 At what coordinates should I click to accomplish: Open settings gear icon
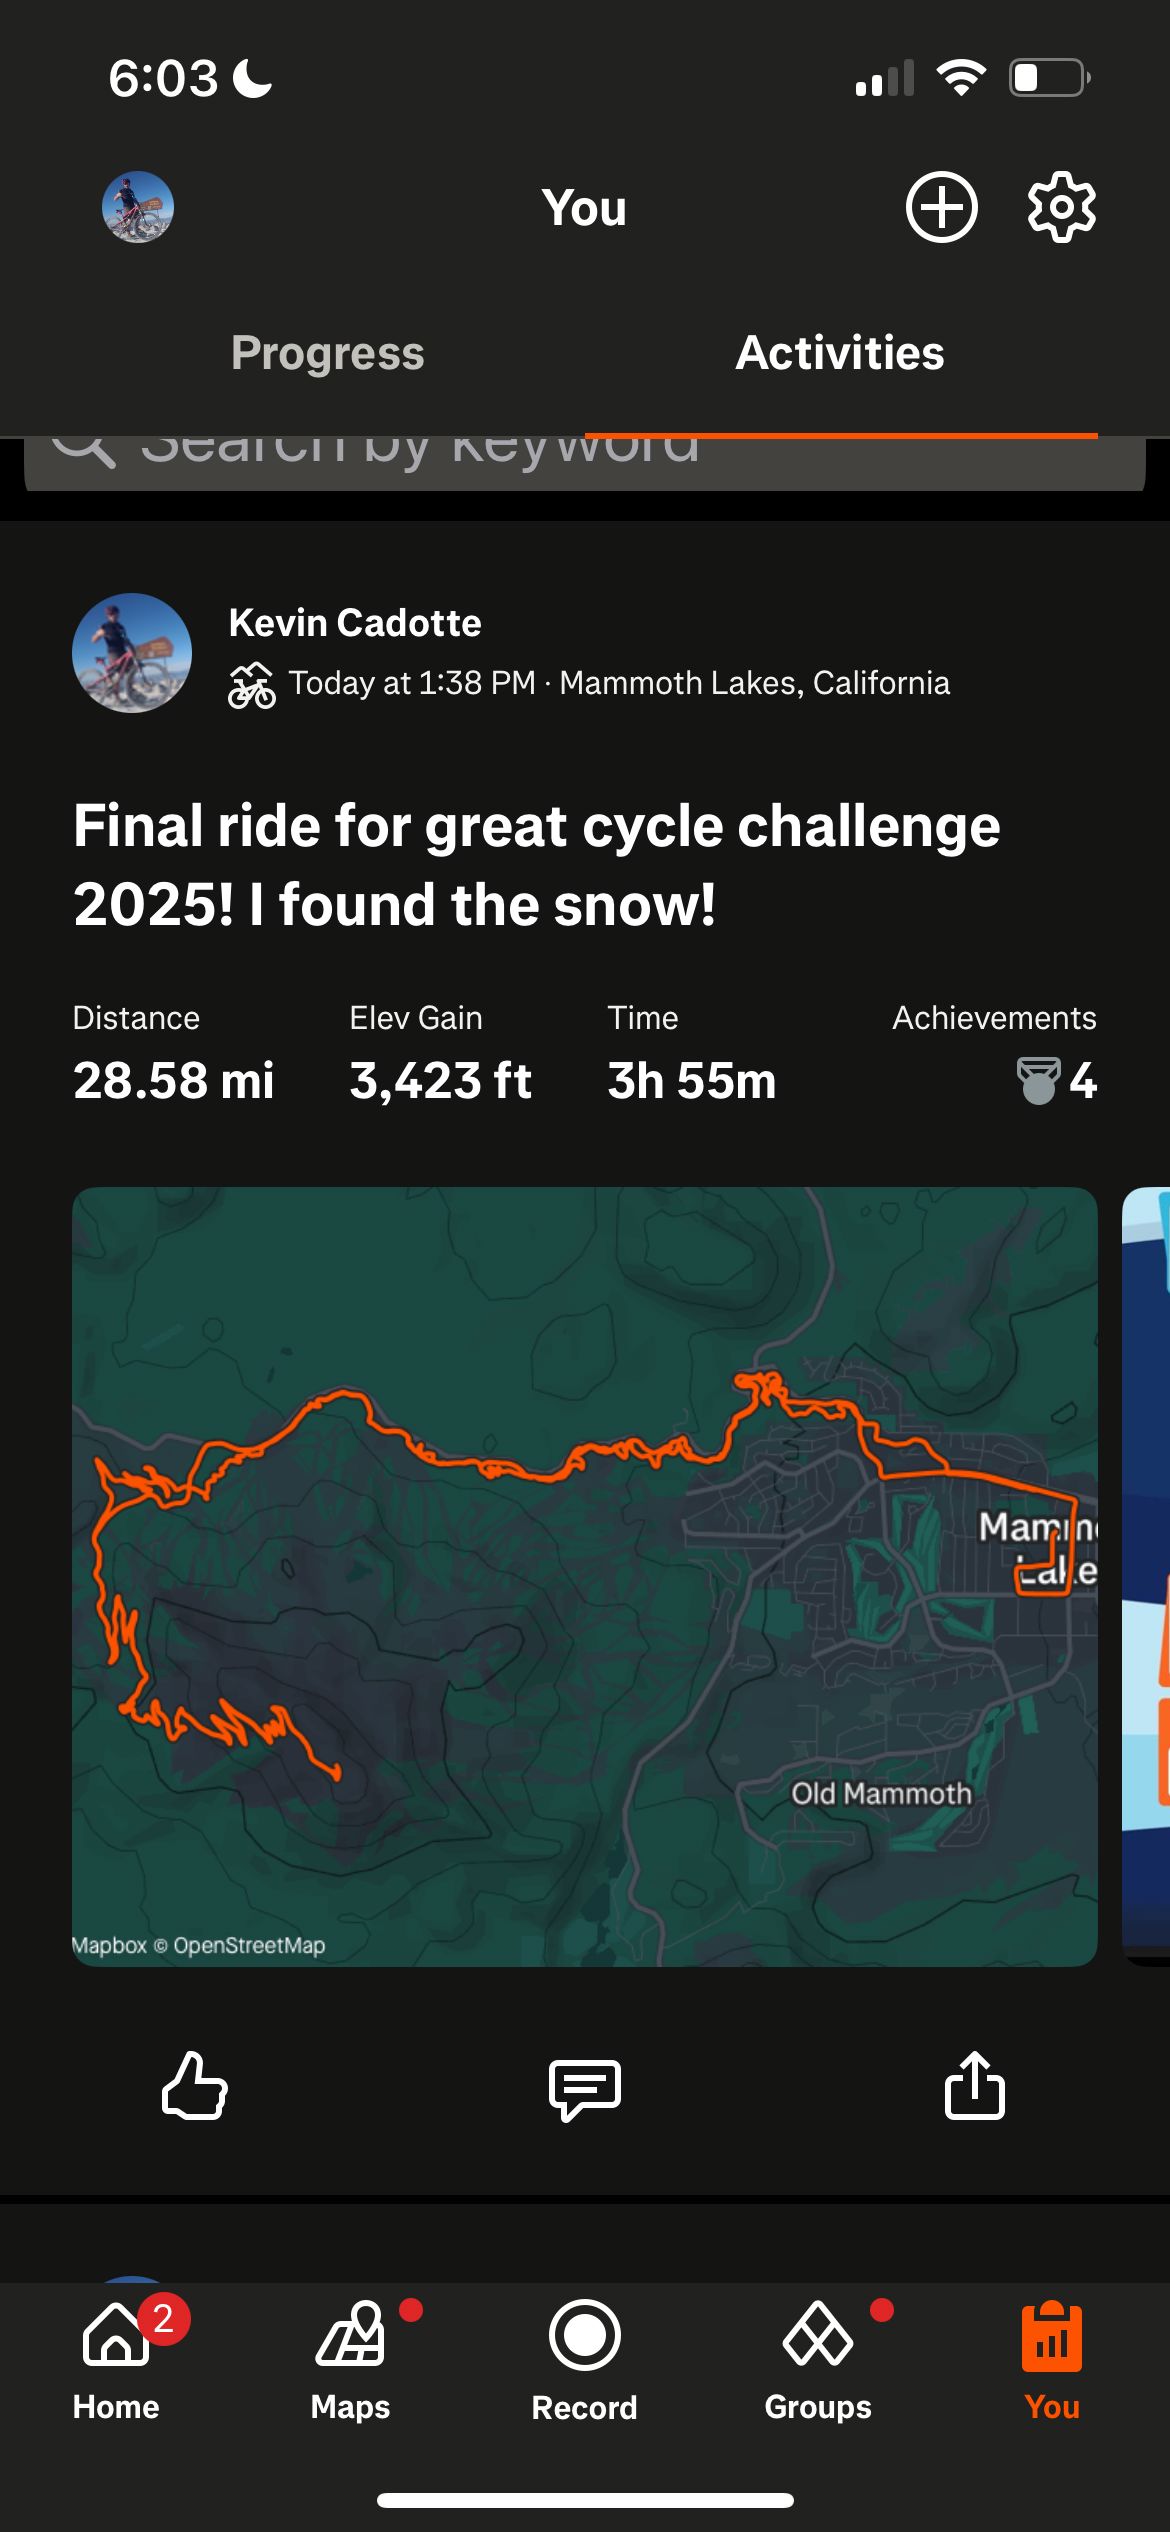(x=1061, y=207)
